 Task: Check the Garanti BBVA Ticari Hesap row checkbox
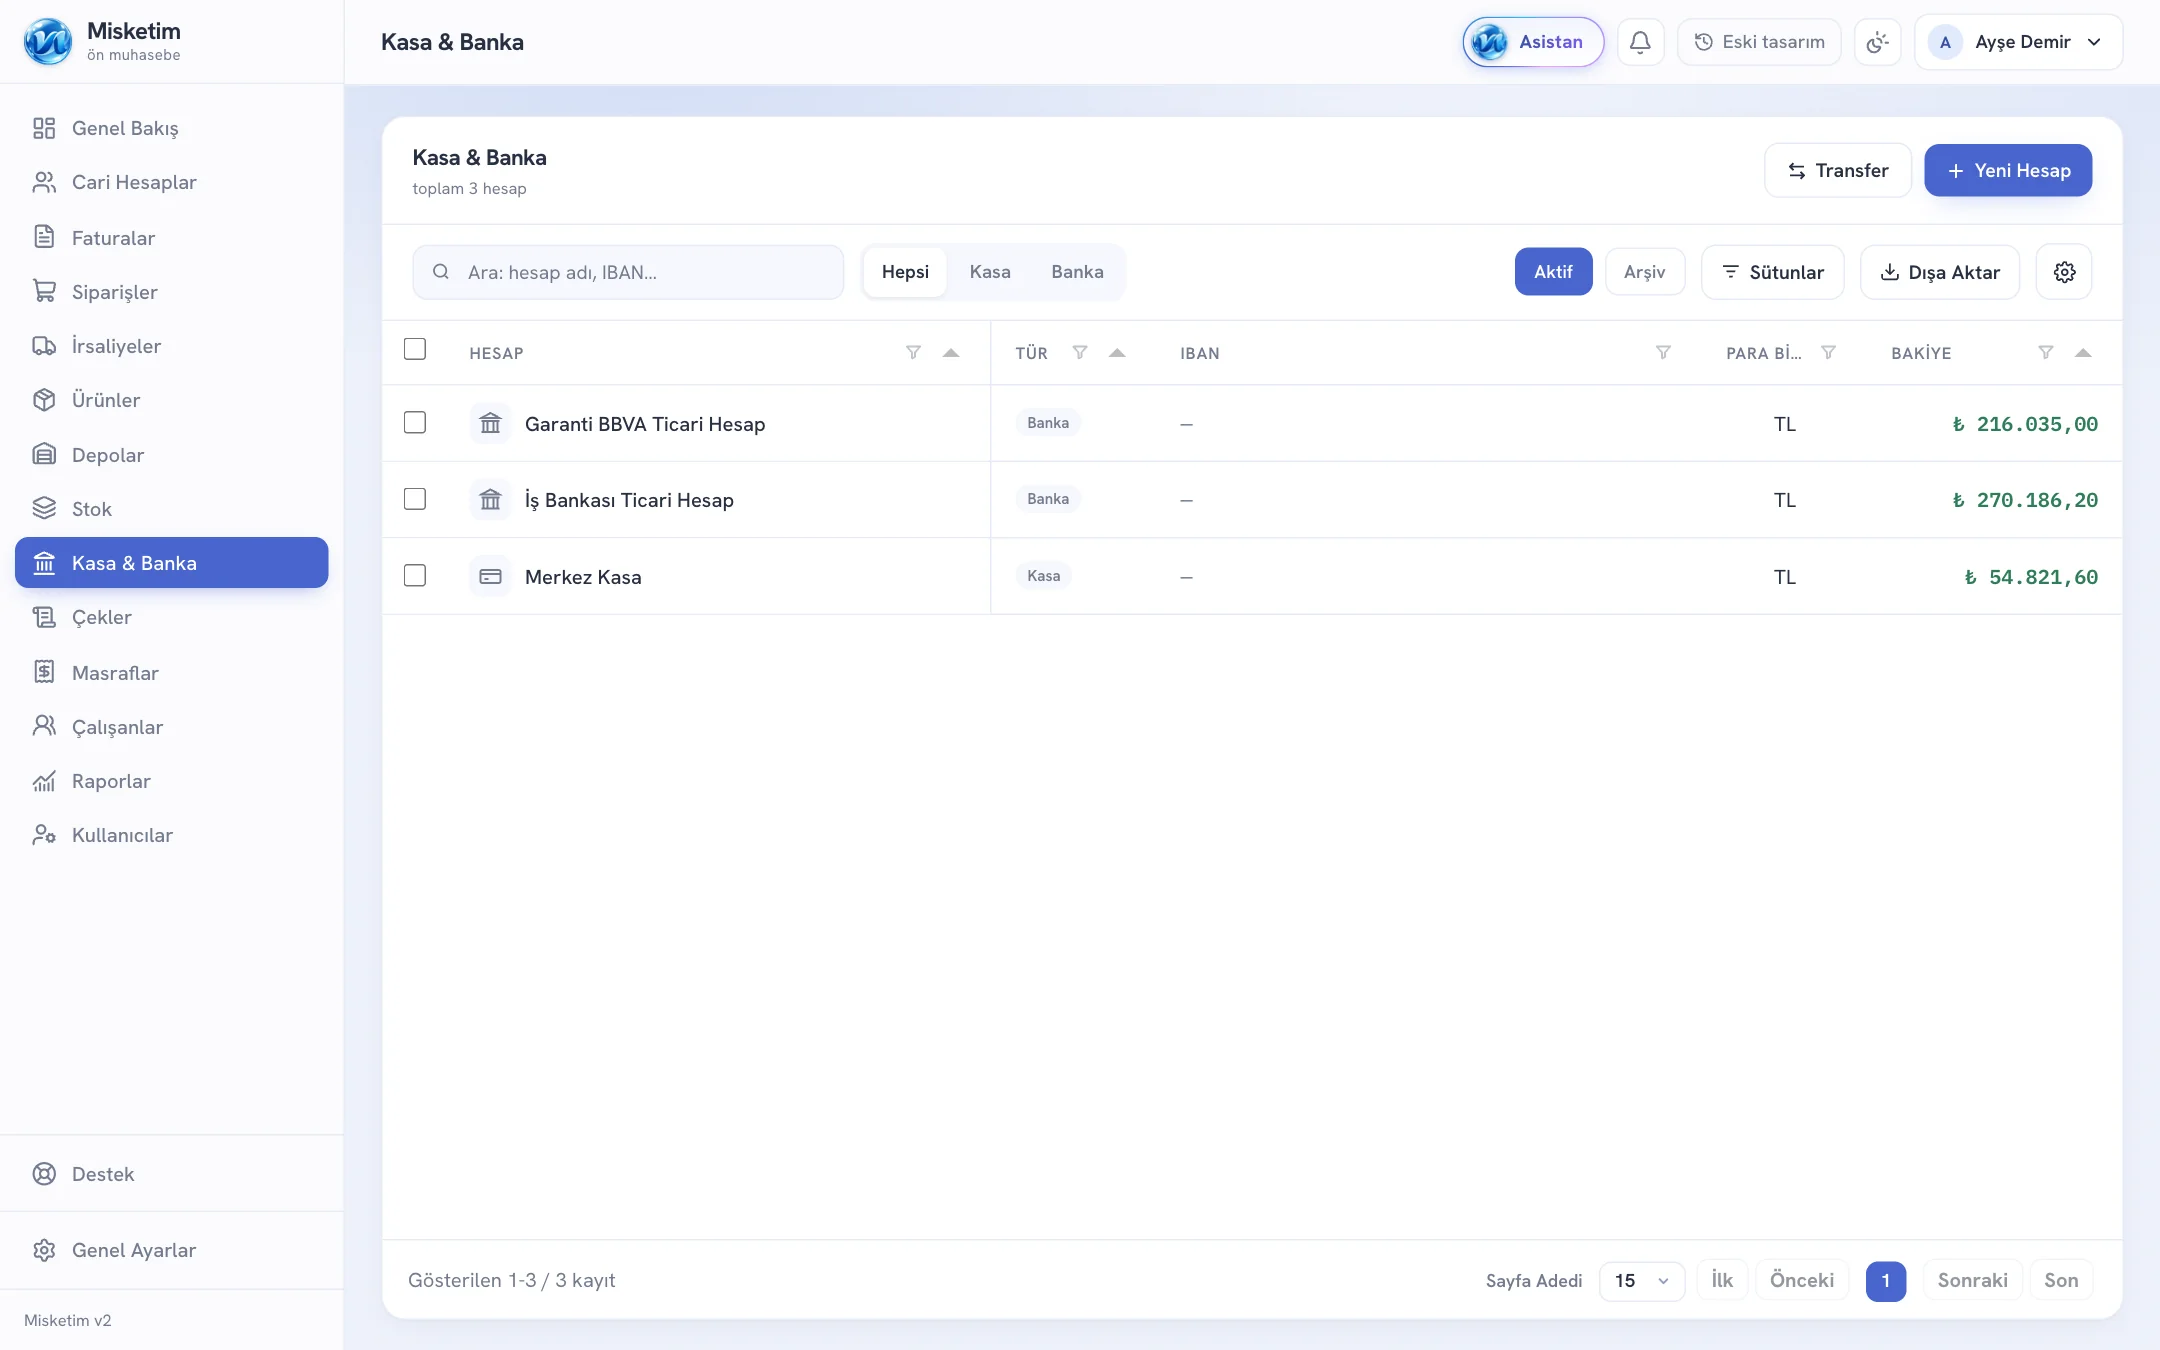(415, 423)
